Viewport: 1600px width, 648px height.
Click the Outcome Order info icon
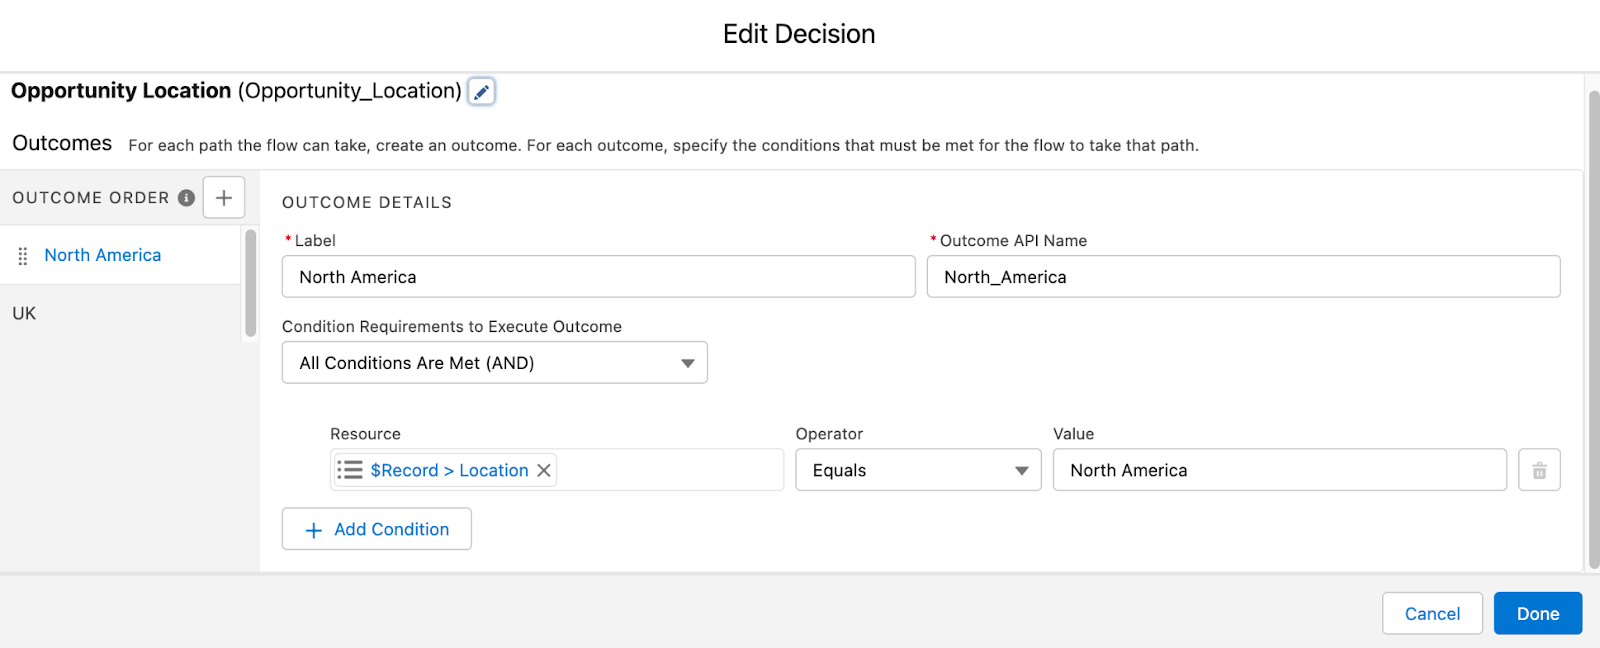point(186,198)
